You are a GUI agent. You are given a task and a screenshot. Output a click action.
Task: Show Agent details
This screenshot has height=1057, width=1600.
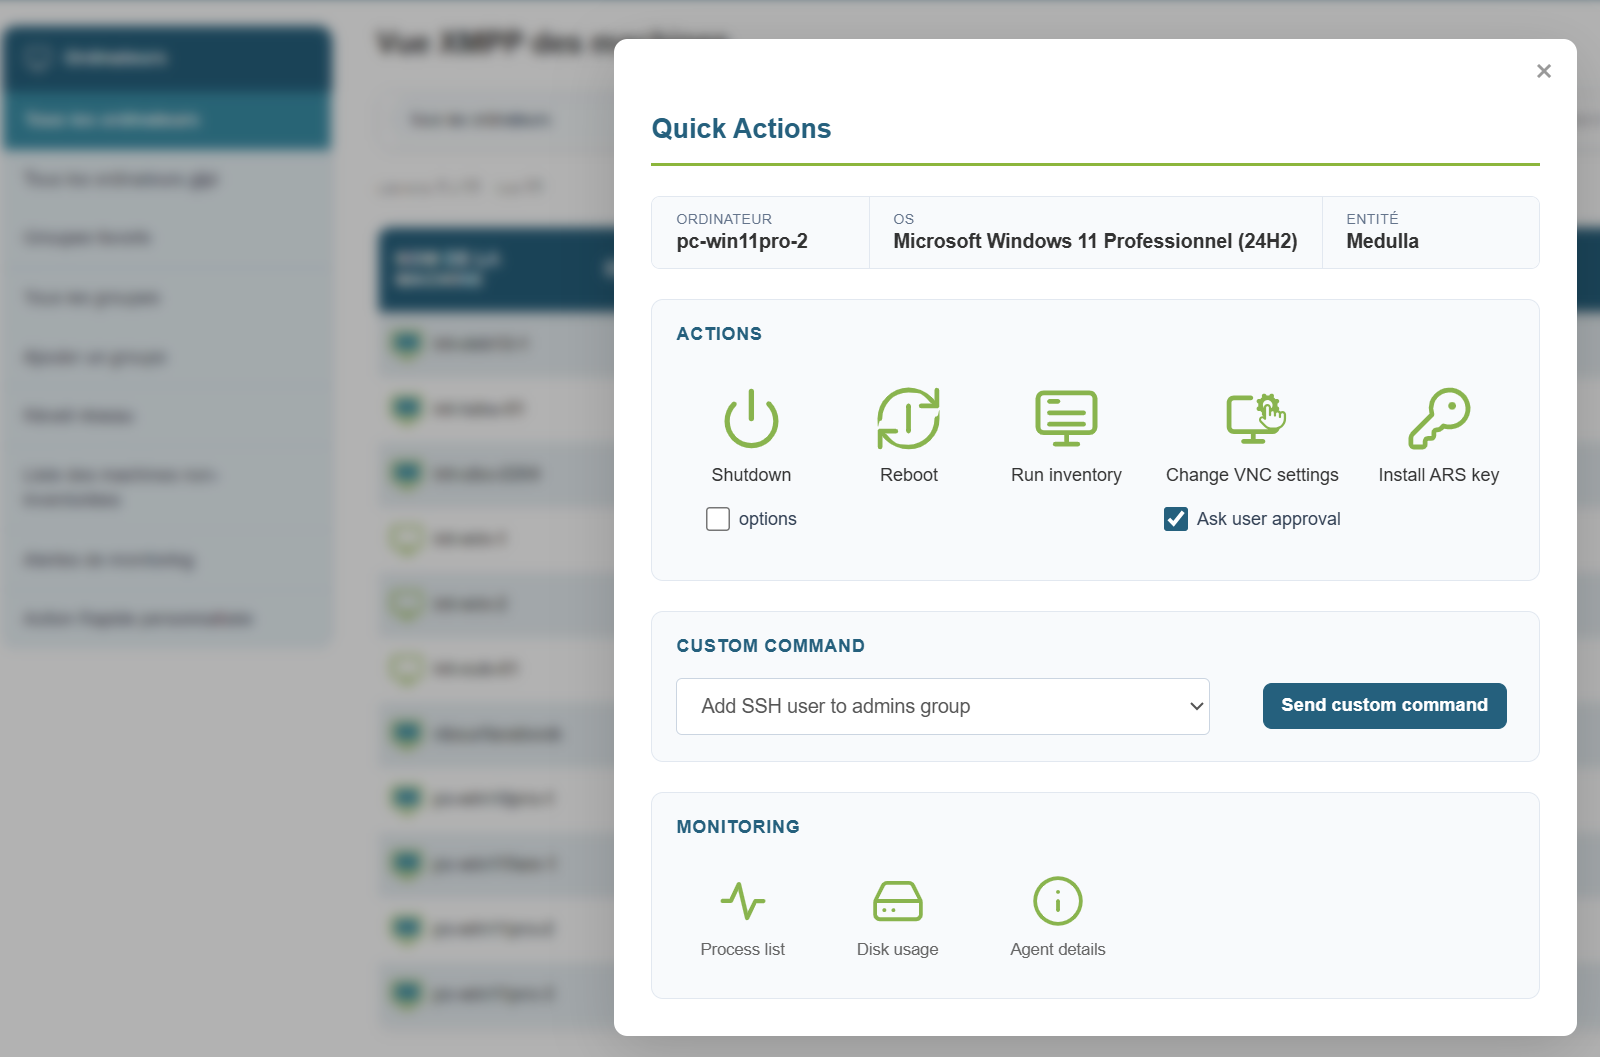1057,901
